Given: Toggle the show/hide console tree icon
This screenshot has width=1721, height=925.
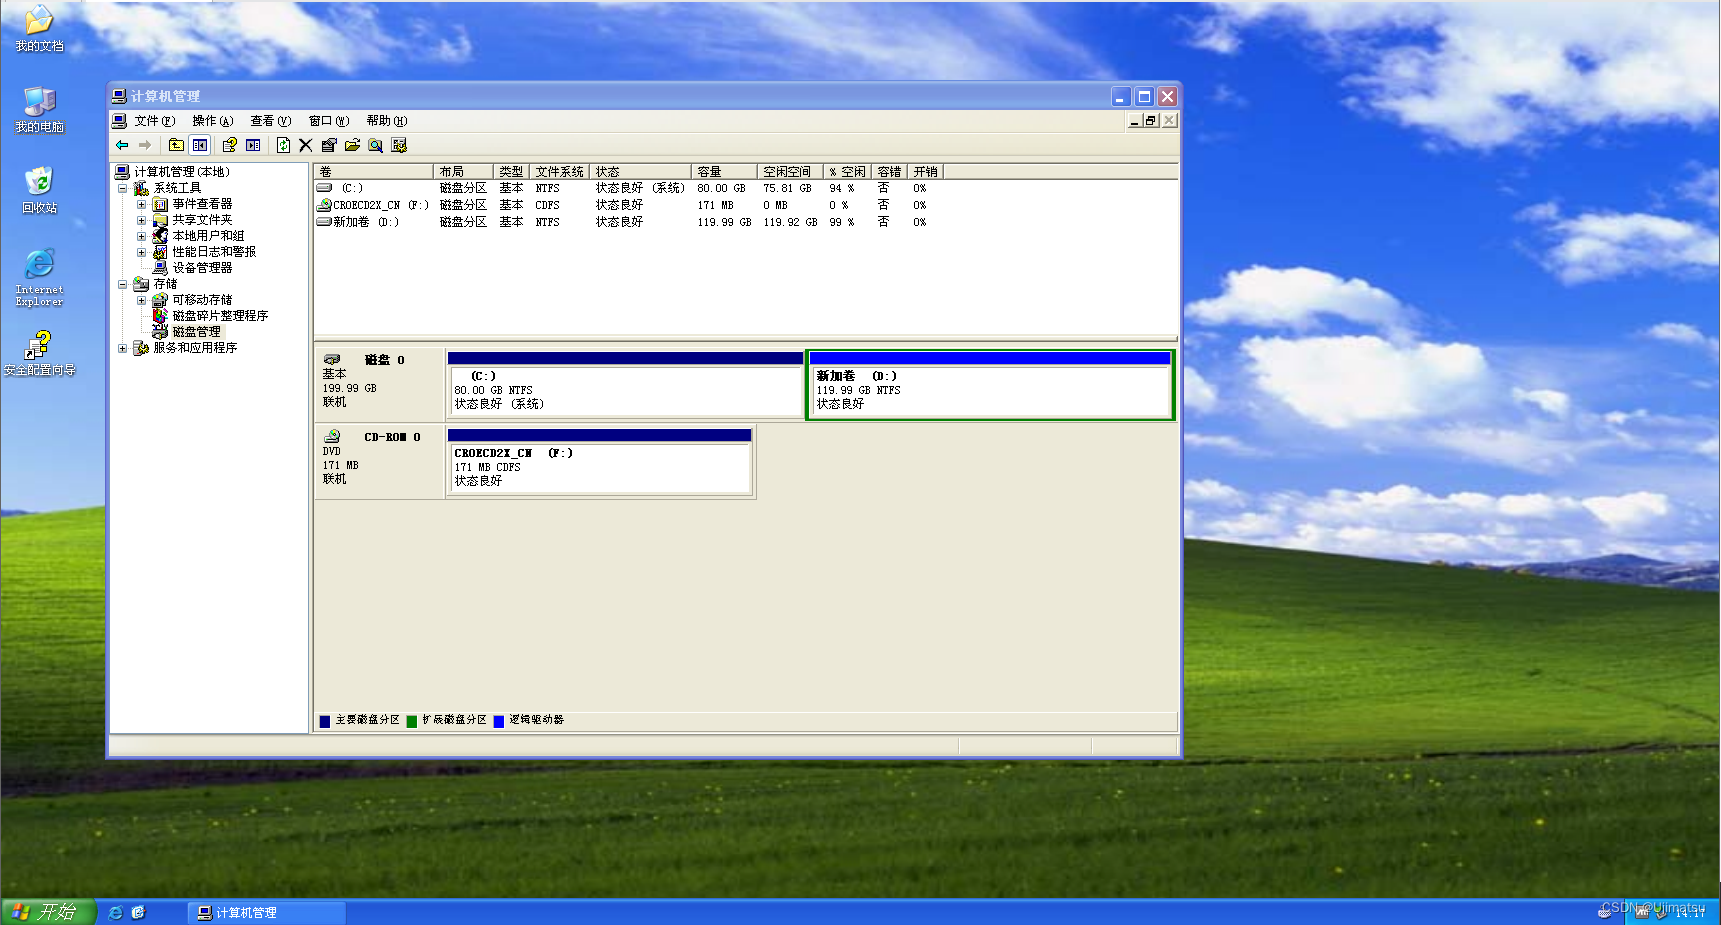Looking at the screenshot, I should (x=200, y=145).
